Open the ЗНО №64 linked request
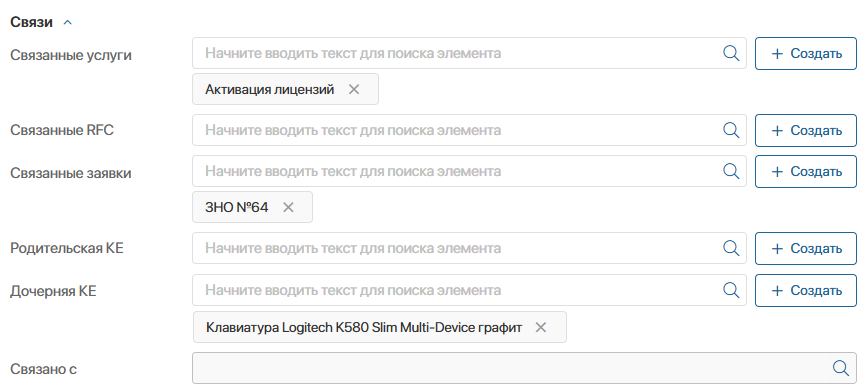Viewport: 866px width, 392px height. [x=236, y=207]
